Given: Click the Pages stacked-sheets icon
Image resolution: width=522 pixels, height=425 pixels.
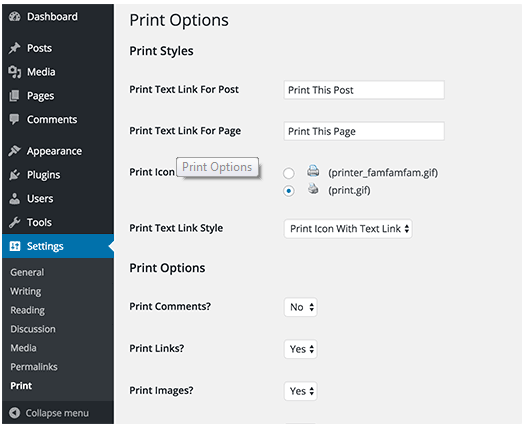Looking at the screenshot, I should [x=15, y=96].
